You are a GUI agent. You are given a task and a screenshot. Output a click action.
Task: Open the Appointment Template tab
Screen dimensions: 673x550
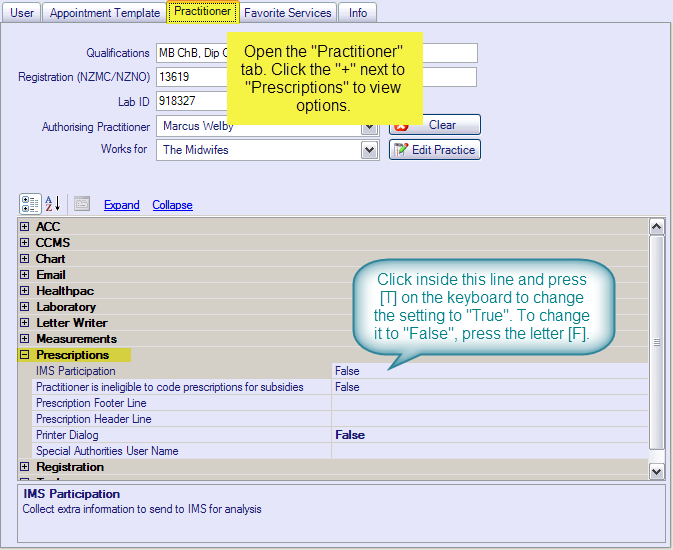(105, 13)
